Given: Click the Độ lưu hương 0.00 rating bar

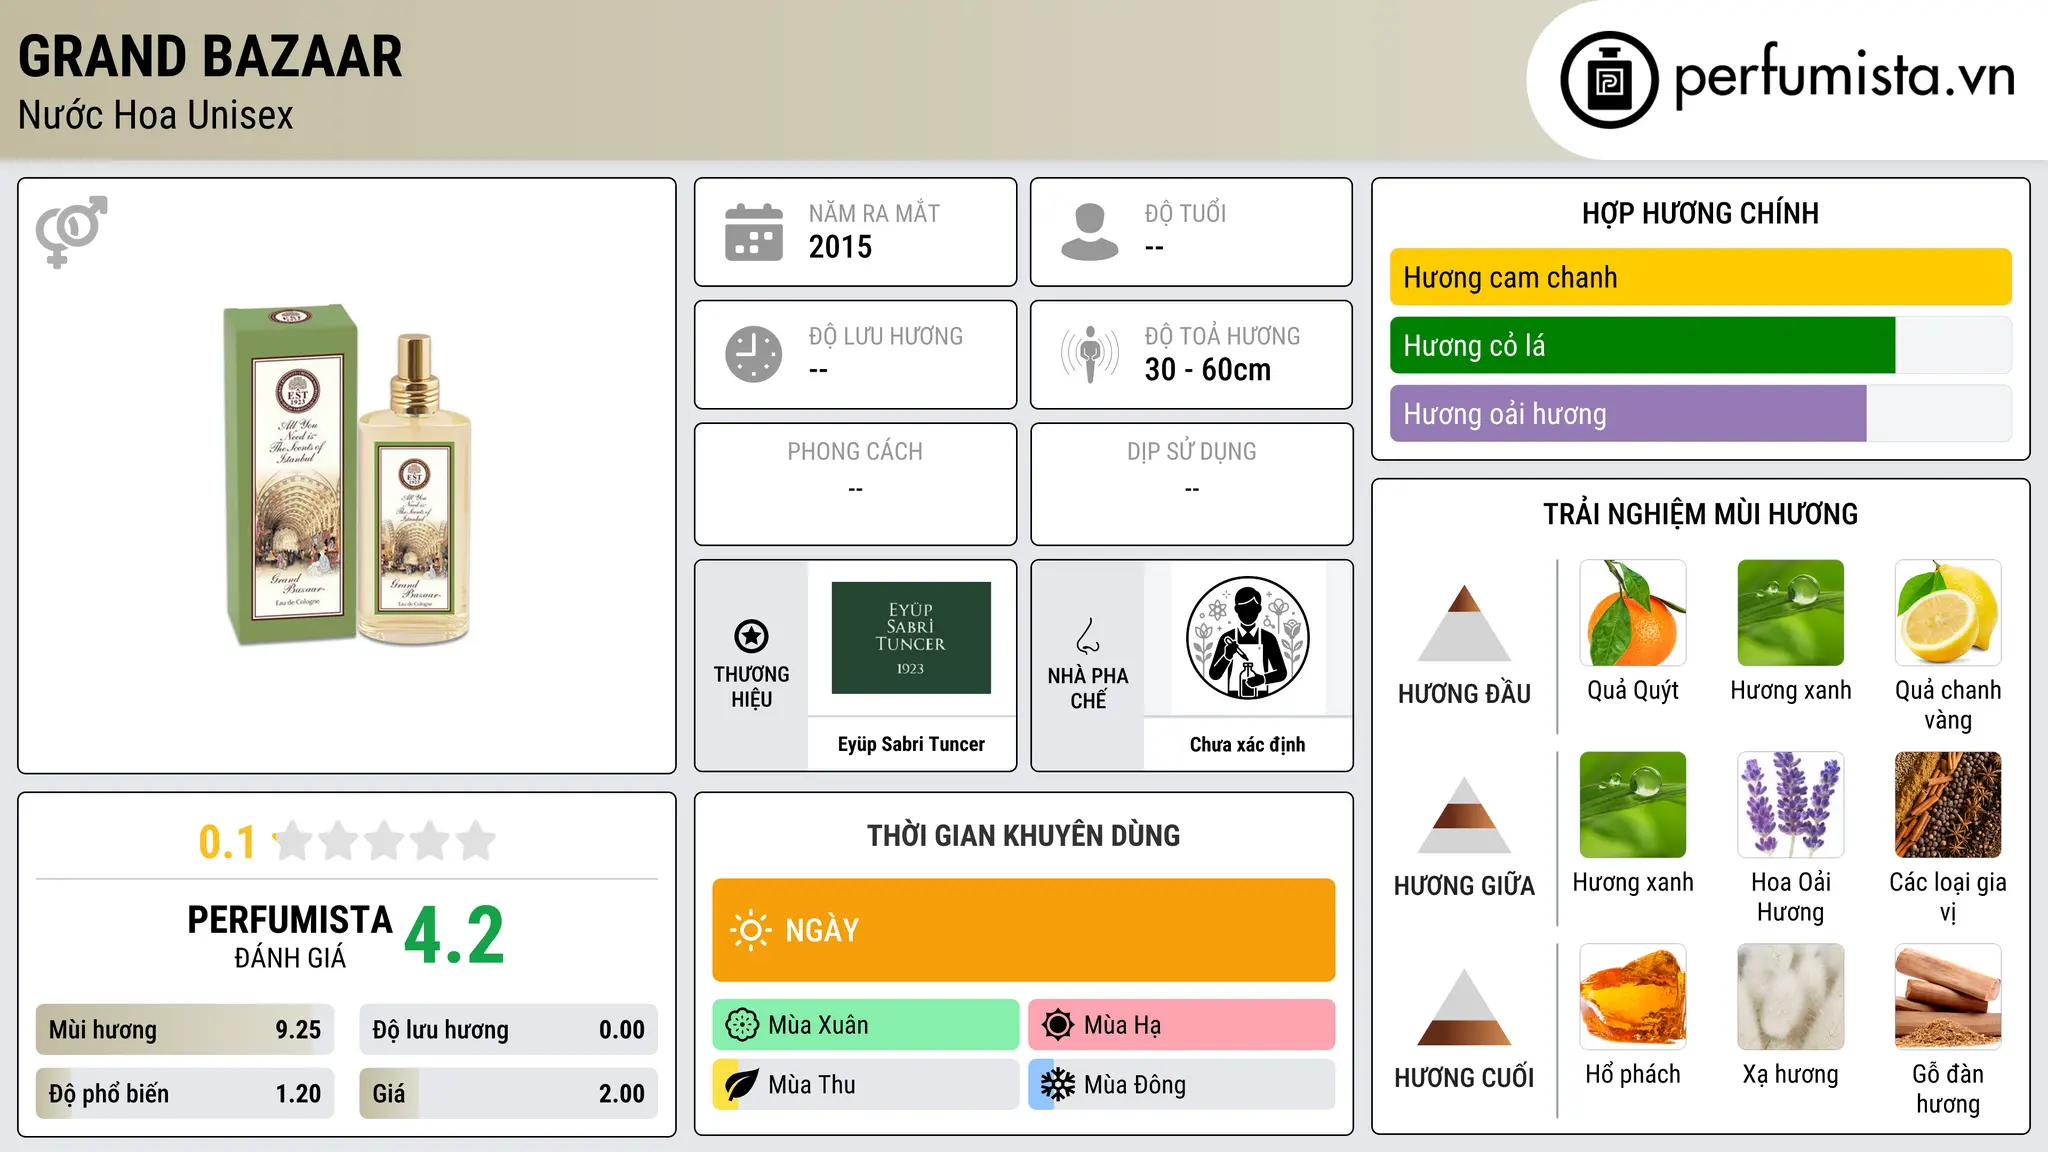Looking at the screenshot, I should (x=508, y=1030).
